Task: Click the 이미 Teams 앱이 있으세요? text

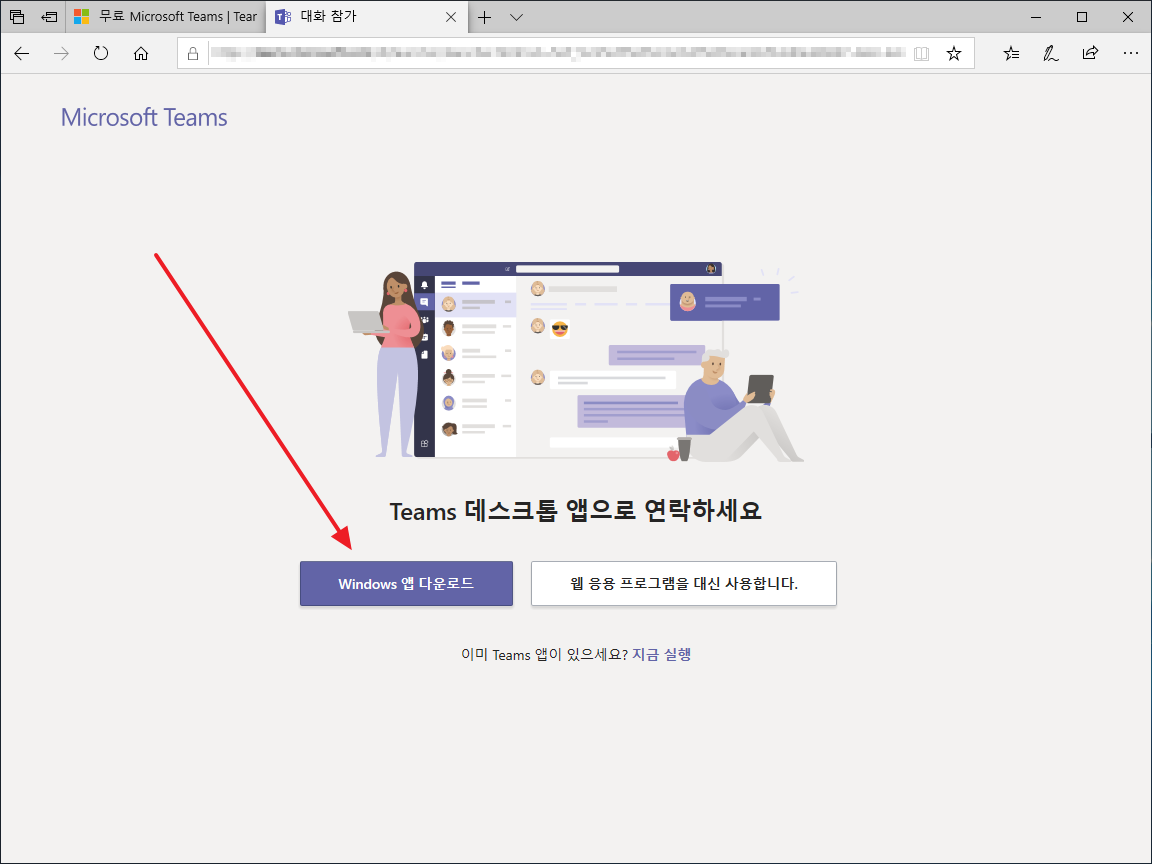Action: click(x=544, y=654)
